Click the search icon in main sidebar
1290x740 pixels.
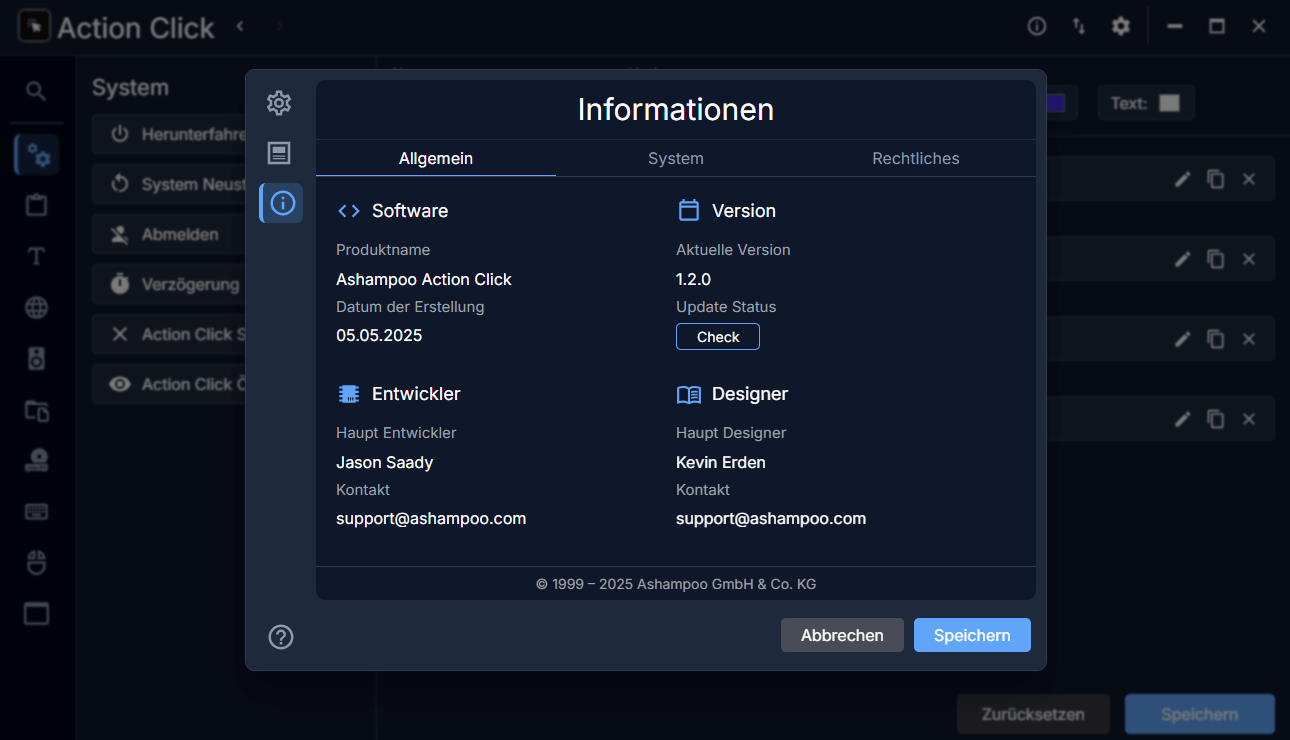click(36, 92)
